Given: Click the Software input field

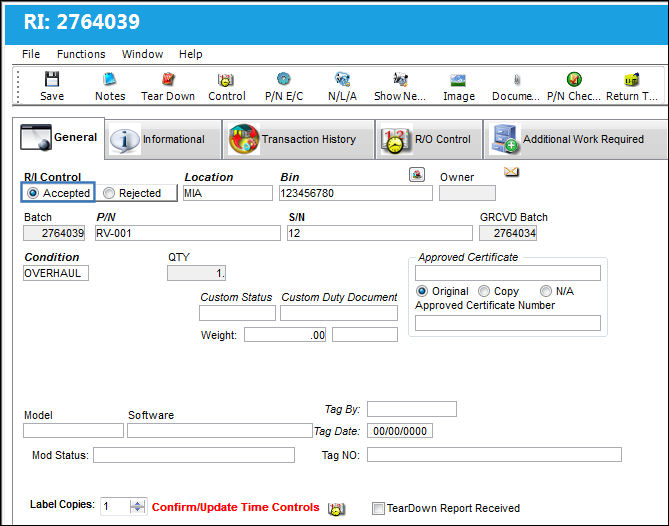Looking at the screenshot, I should click(220, 430).
